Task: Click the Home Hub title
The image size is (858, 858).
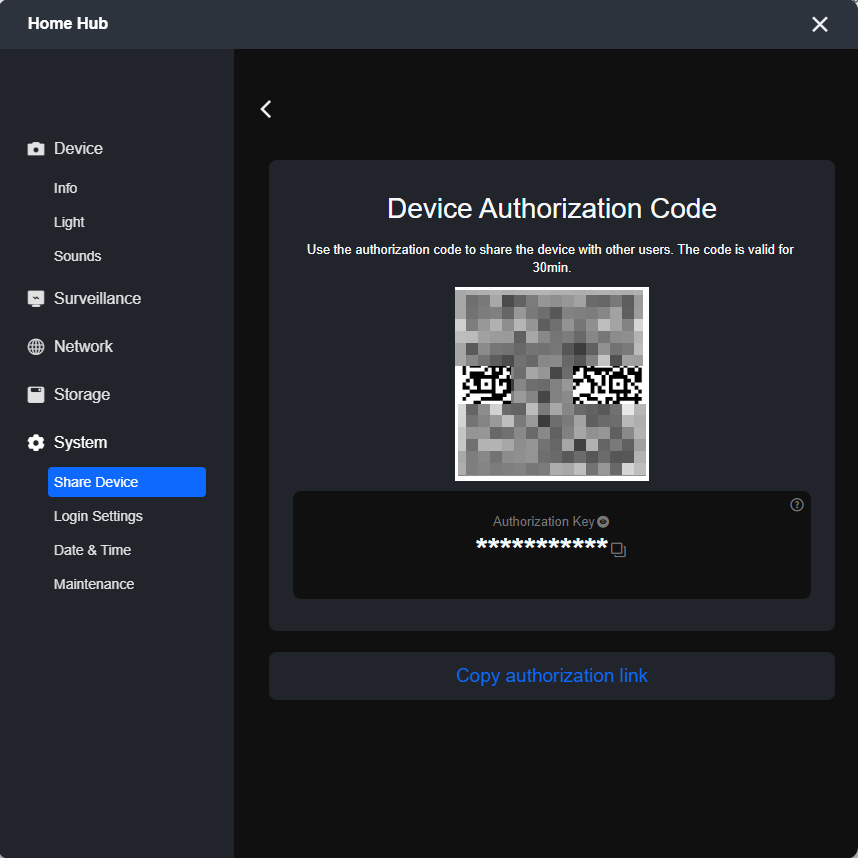Action: pyautogui.click(x=68, y=24)
